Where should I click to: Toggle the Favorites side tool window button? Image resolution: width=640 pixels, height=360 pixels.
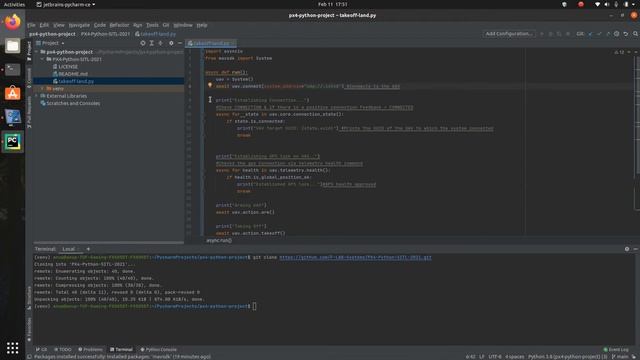[29, 330]
